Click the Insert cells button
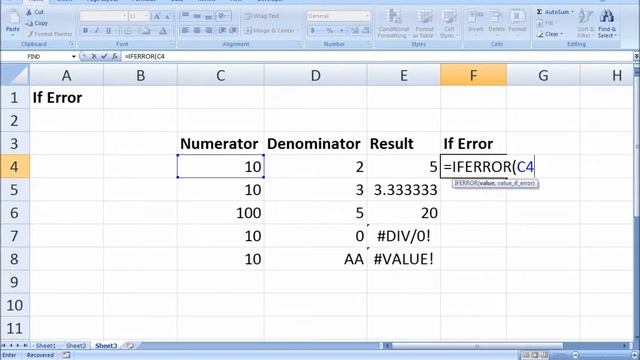 (475, 21)
